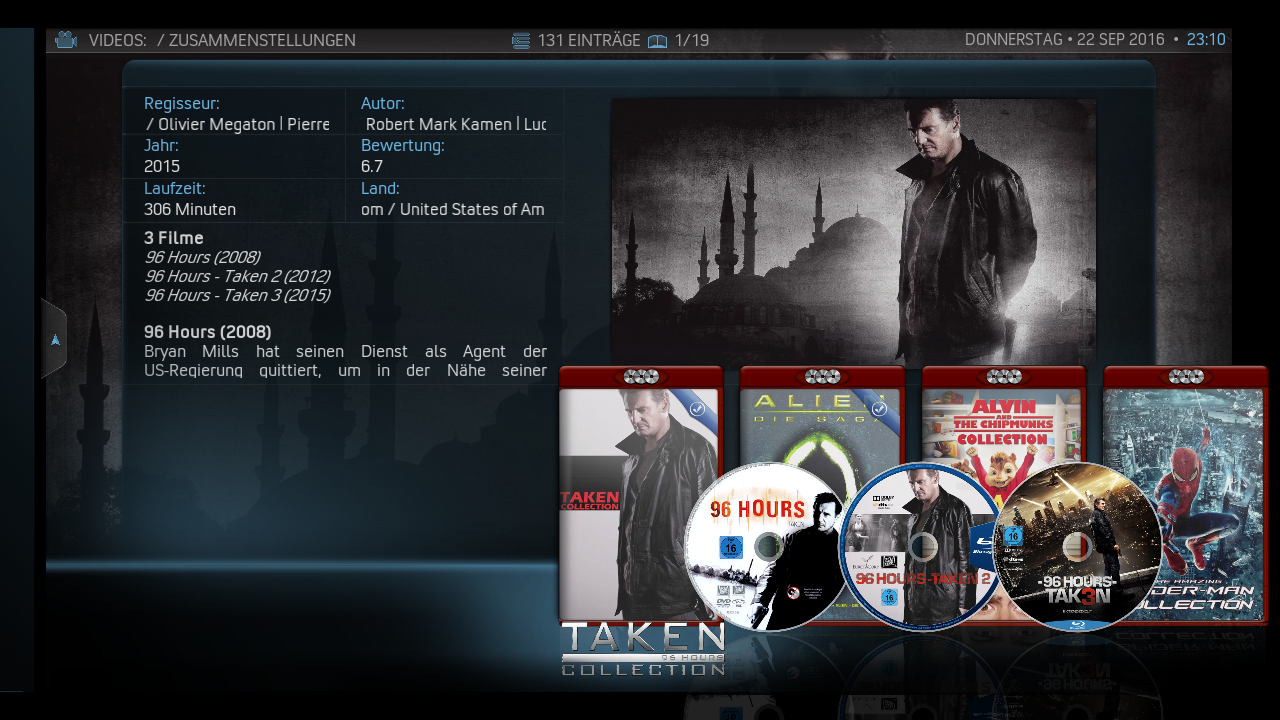Click the 'Bewertung:' label
Image resolution: width=1280 pixels, height=720 pixels.
403,146
